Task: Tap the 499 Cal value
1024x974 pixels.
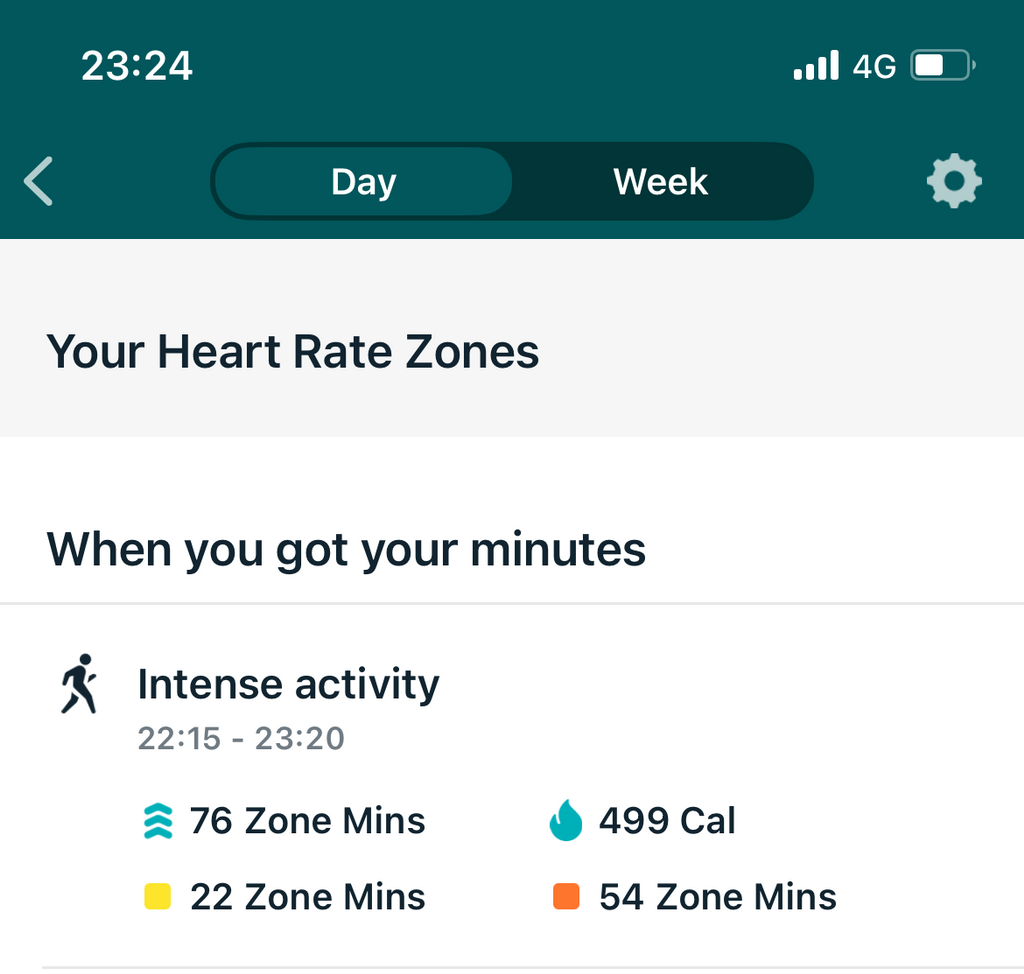Action: click(x=667, y=821)
